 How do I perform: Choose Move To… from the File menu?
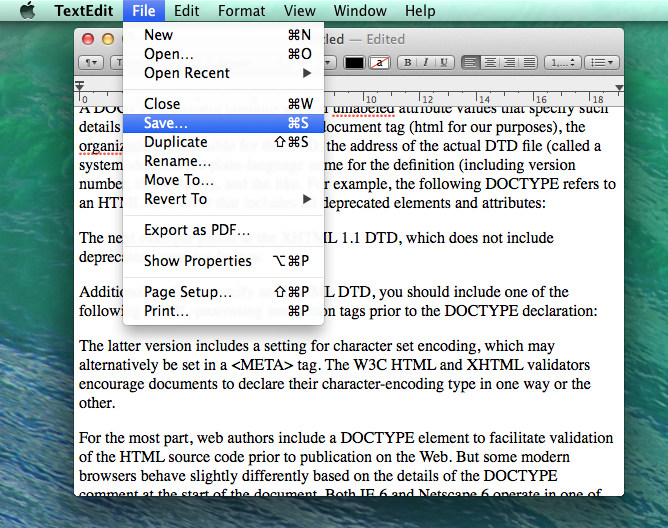pyautogui.click(x=223, y=180)
